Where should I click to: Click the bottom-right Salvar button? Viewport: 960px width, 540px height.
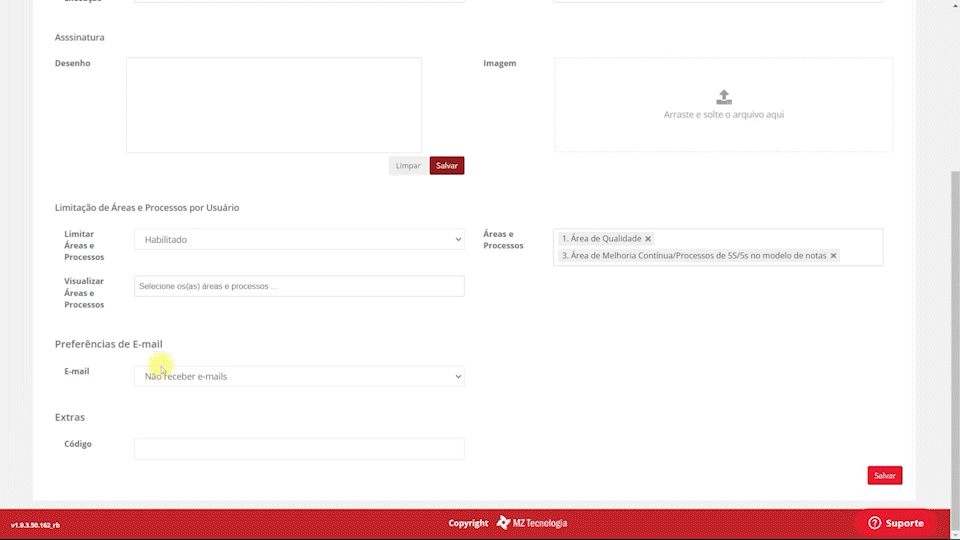click(885, 476)
